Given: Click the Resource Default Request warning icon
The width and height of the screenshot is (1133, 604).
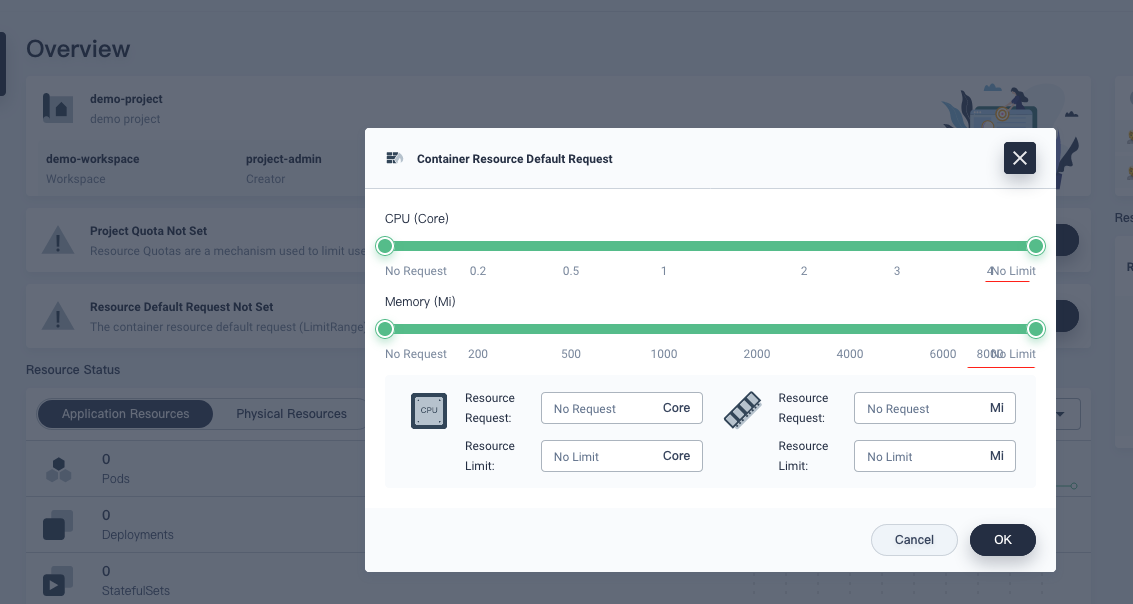Looking at the screenshot, I should (58, 316).
